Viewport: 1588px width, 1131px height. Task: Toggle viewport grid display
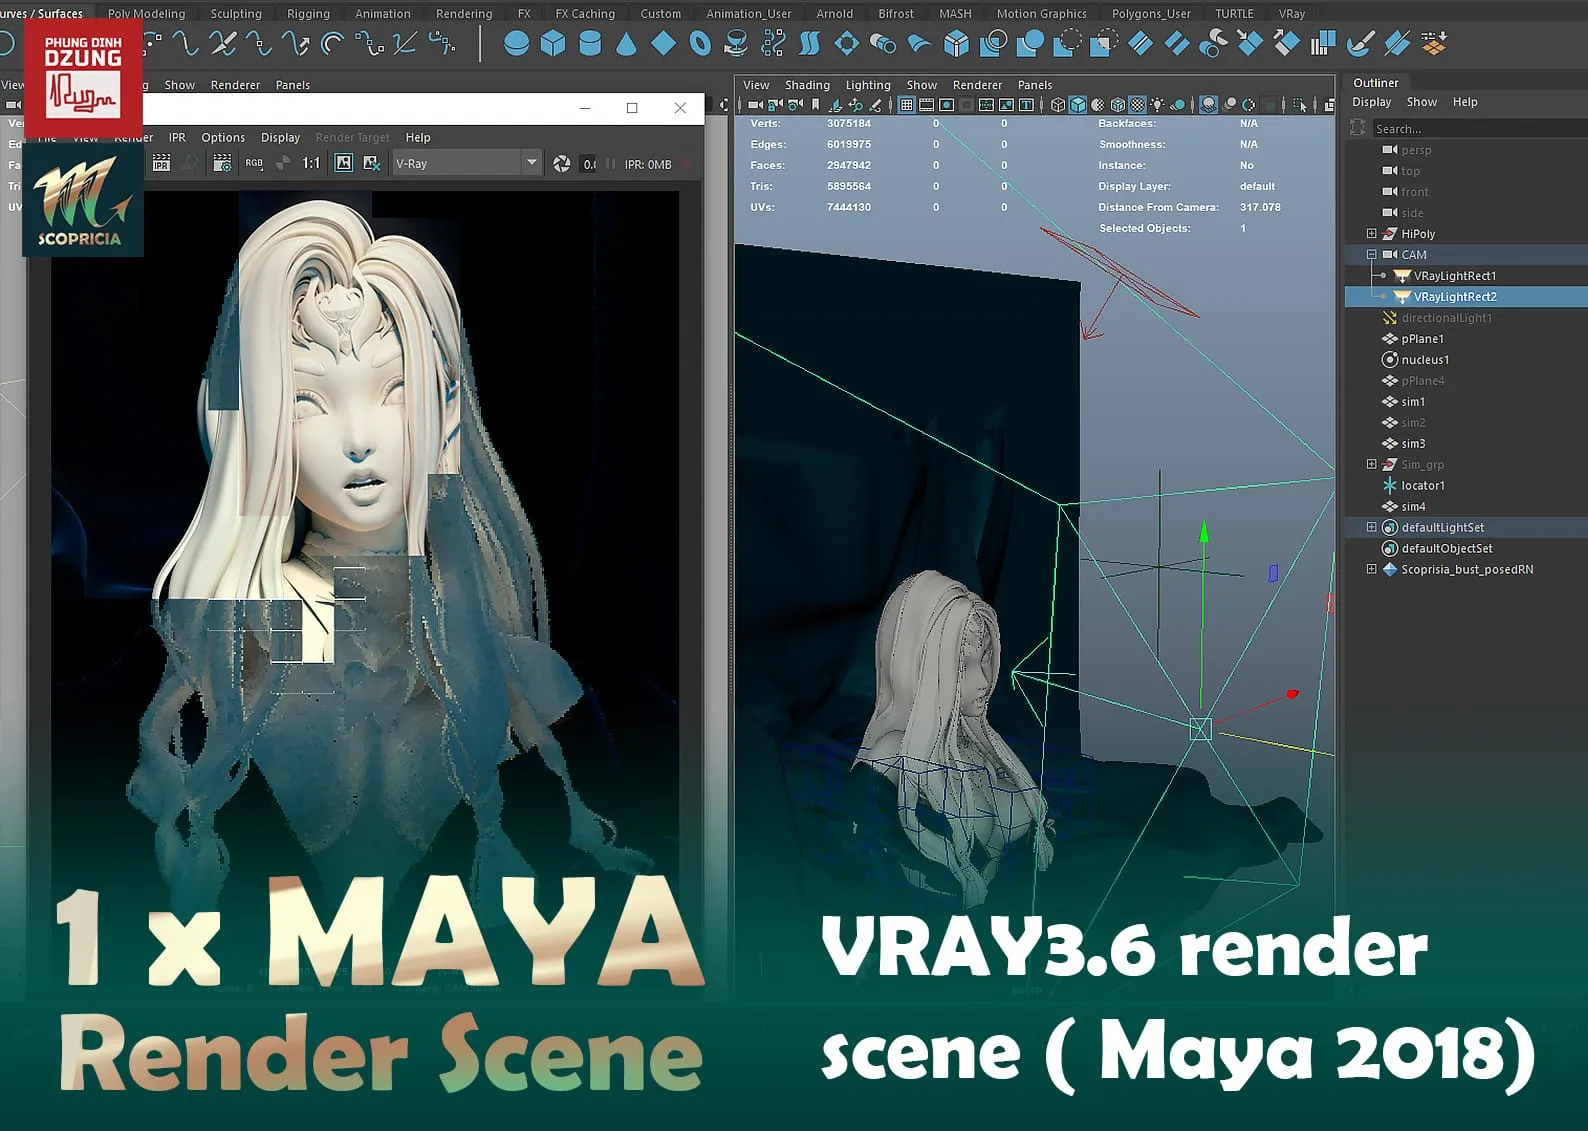(x=906, y=105)
